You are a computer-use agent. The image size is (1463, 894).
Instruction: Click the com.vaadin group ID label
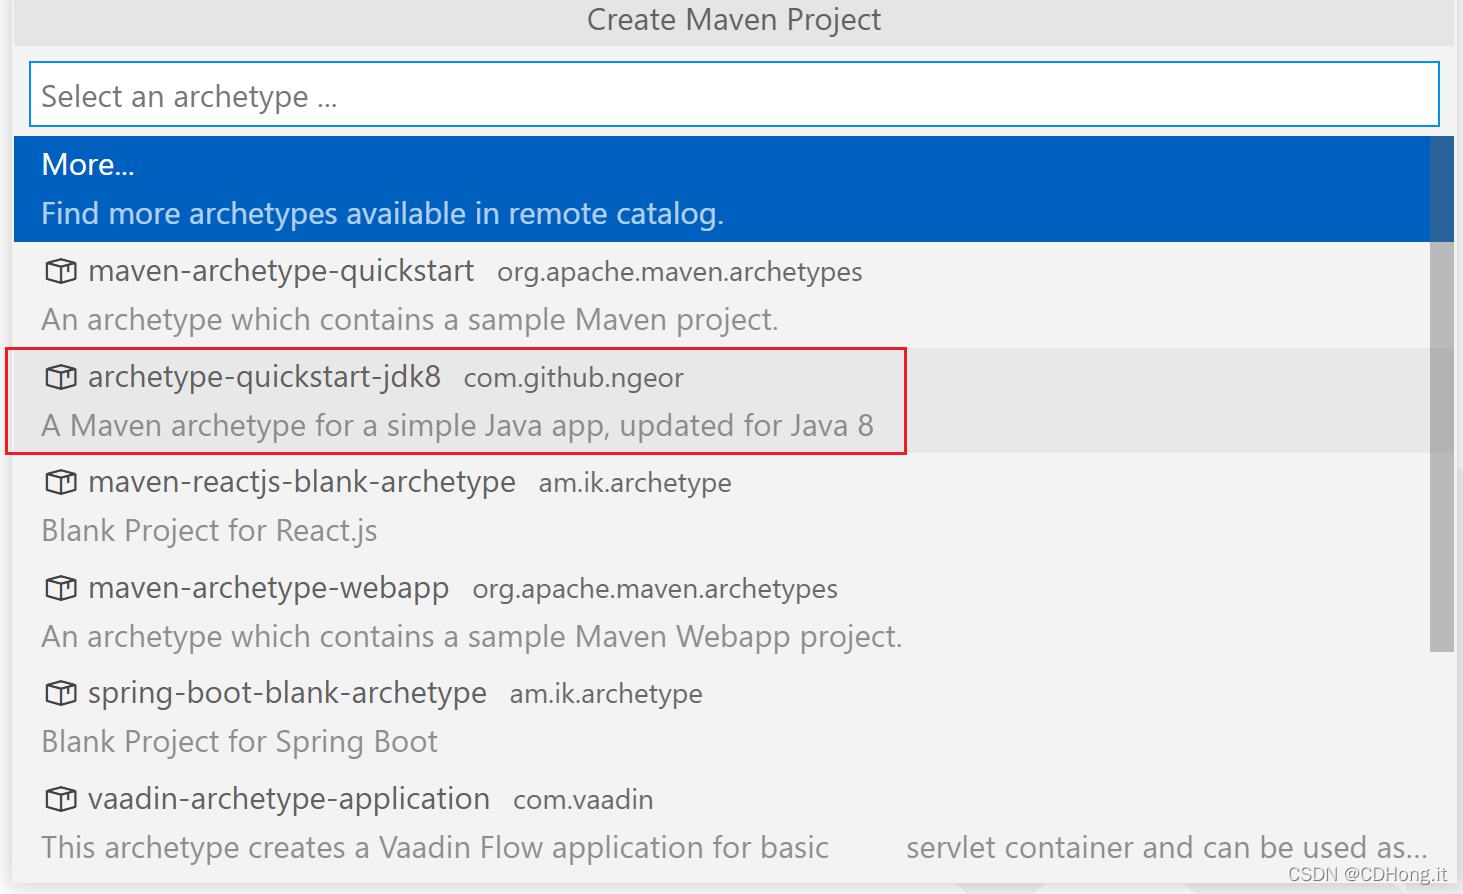click(583, 800)
